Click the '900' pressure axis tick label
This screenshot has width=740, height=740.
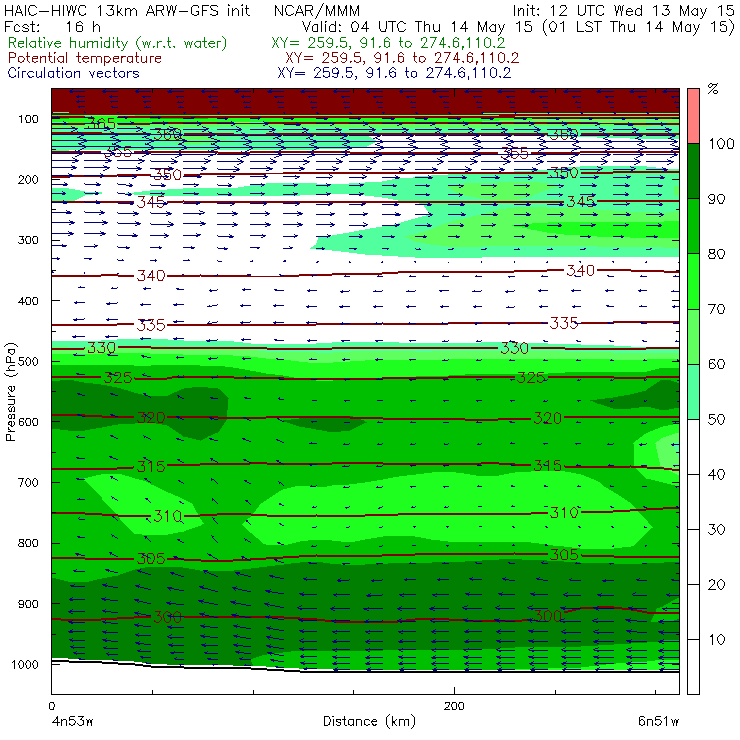click(x=28, y=604)
